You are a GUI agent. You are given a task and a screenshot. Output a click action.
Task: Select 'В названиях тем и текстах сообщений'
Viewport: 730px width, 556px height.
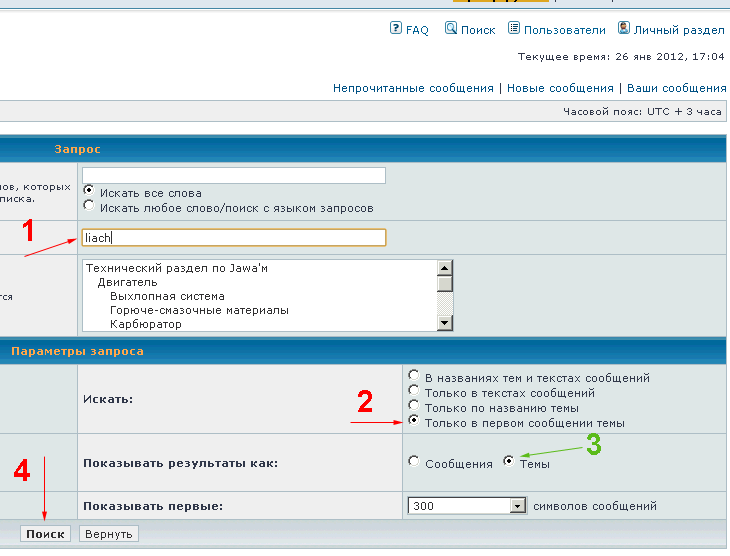point(413,378)
